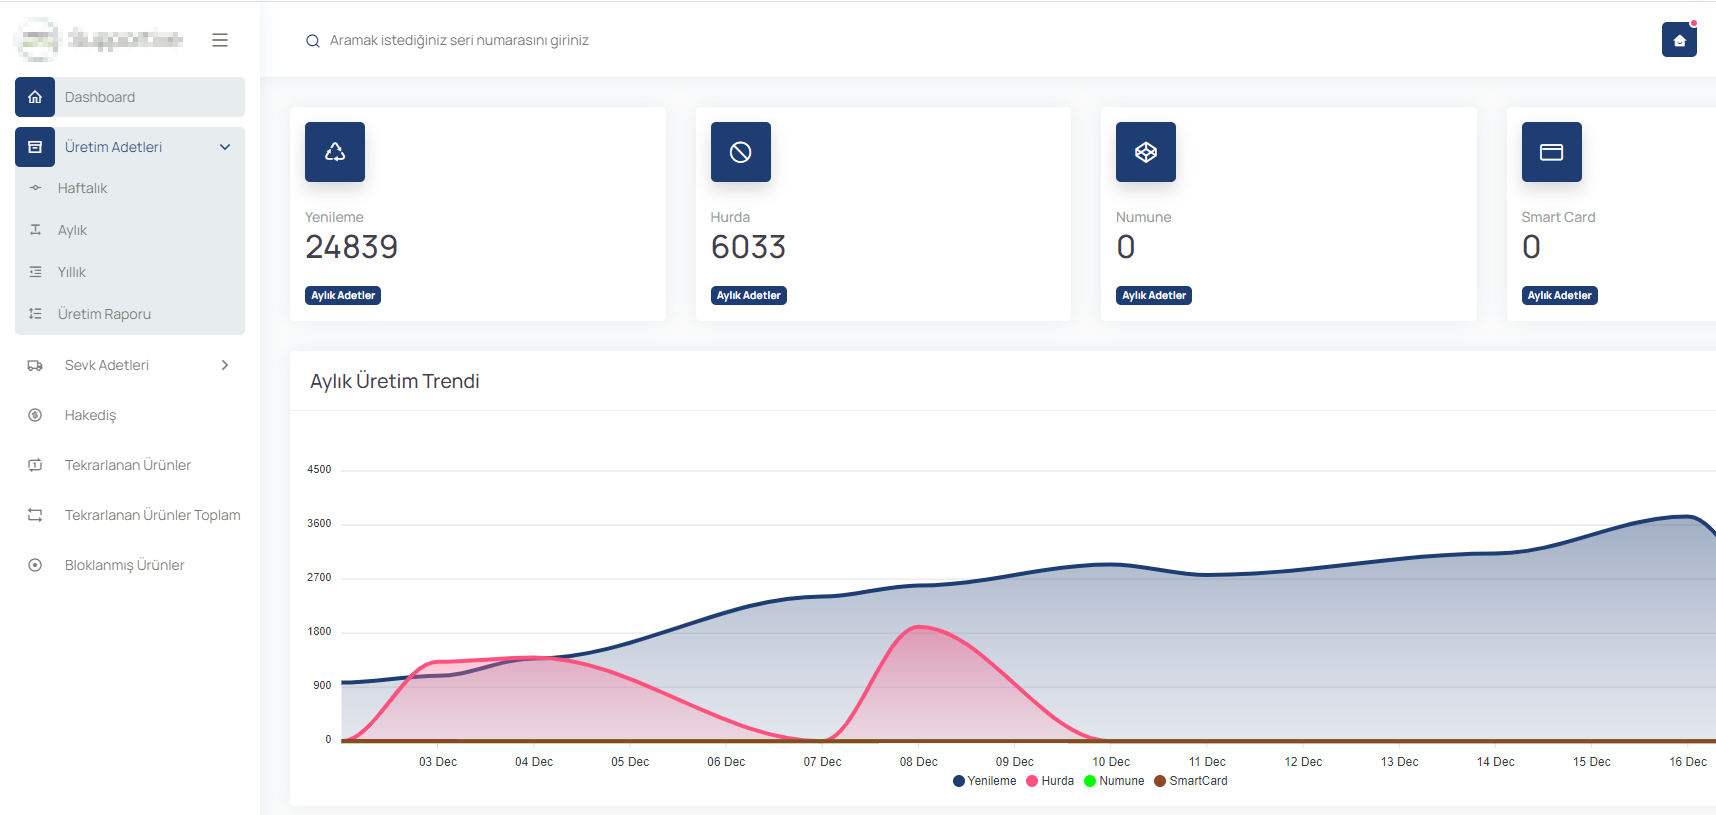Click the Yenileme recycle icon
The width and height of the screenshot is (1716, 815).
pyautogui.click(x=335, y=152)
